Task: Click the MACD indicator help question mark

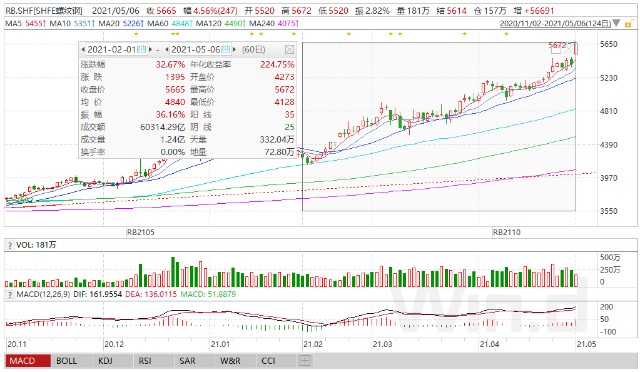Action: coord(9,294)
